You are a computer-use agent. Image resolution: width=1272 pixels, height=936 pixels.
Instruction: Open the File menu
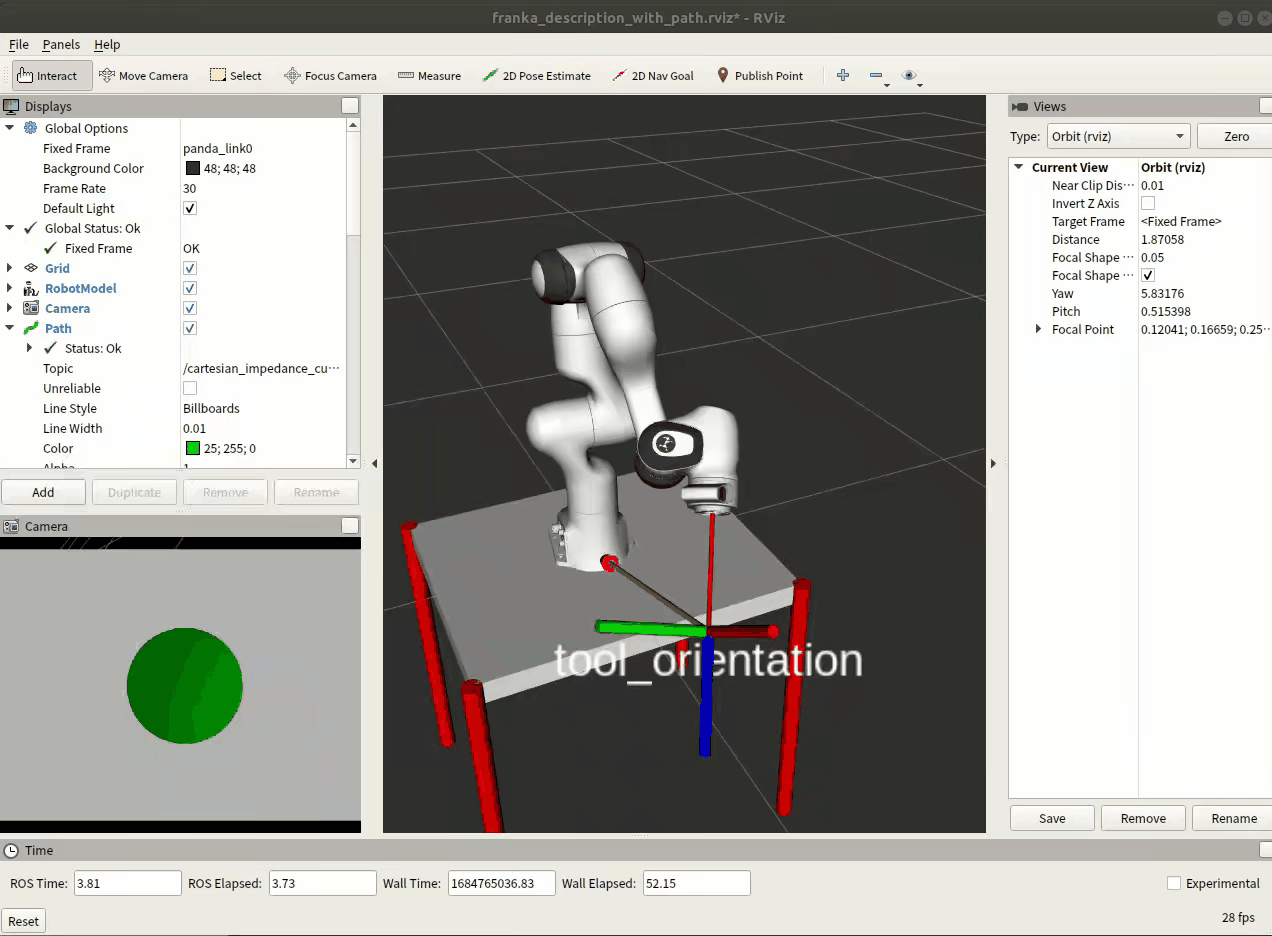[19, 44]
